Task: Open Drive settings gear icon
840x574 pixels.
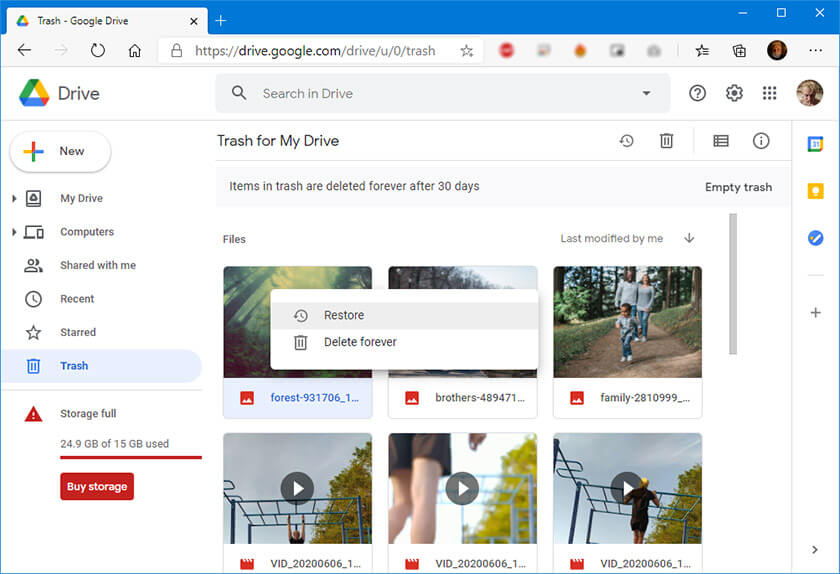Action: click(734, 93)
